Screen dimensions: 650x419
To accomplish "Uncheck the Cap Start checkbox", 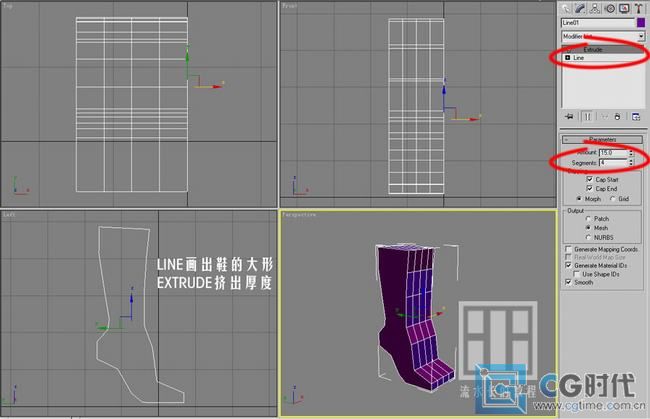I will 587,179.
